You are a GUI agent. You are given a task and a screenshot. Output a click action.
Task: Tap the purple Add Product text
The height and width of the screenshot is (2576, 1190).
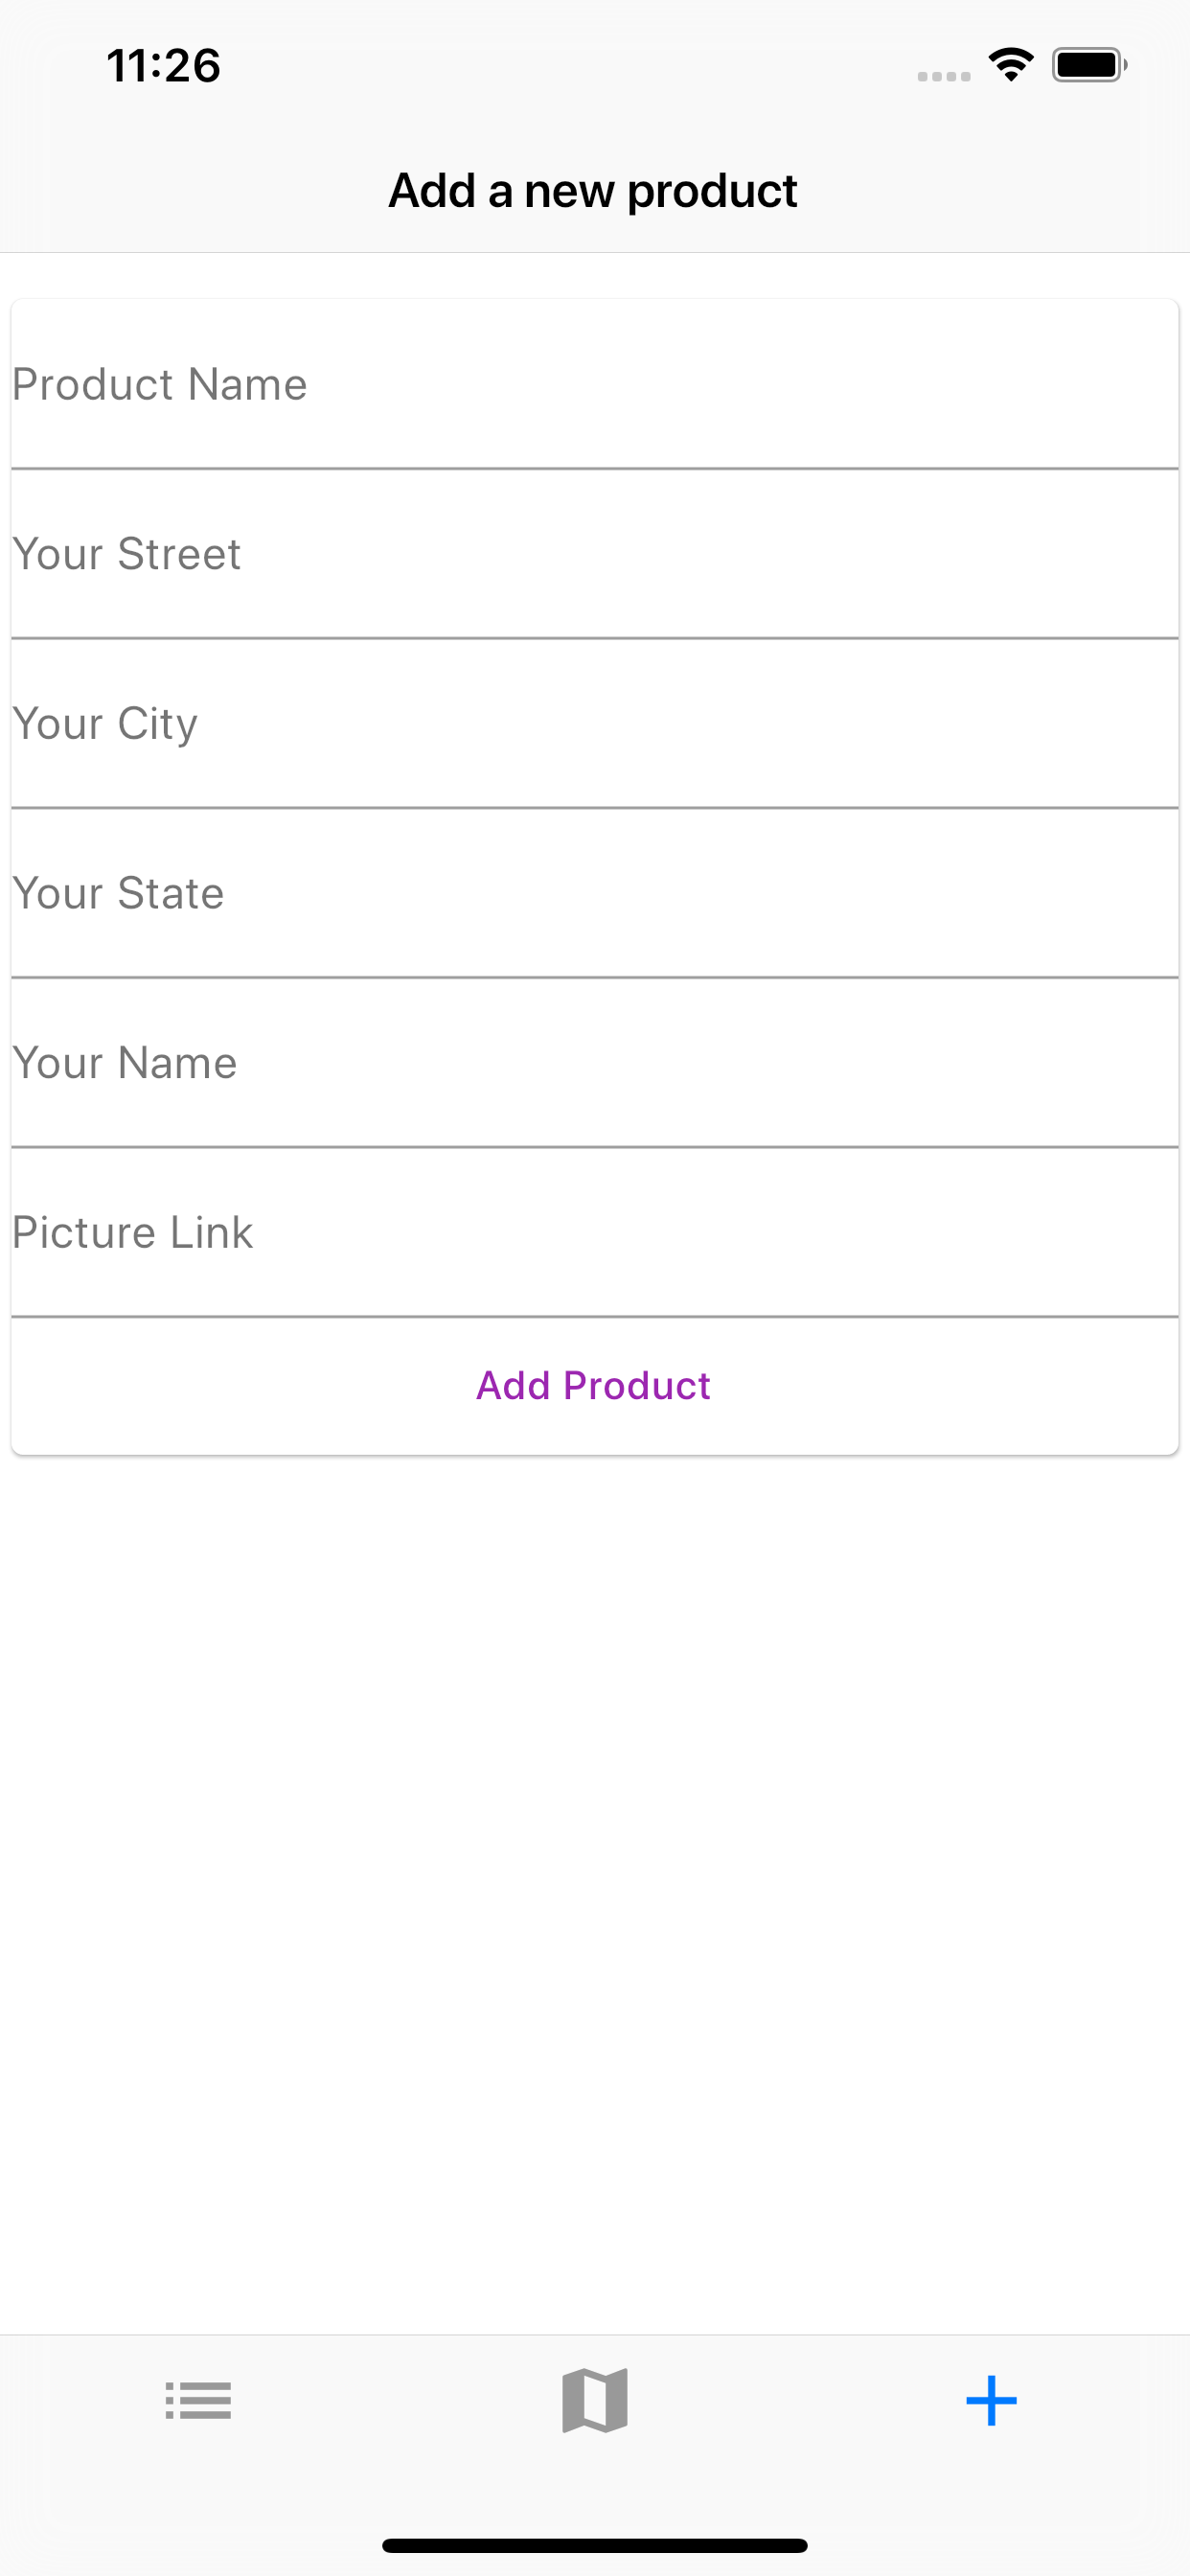[593, 1386]
